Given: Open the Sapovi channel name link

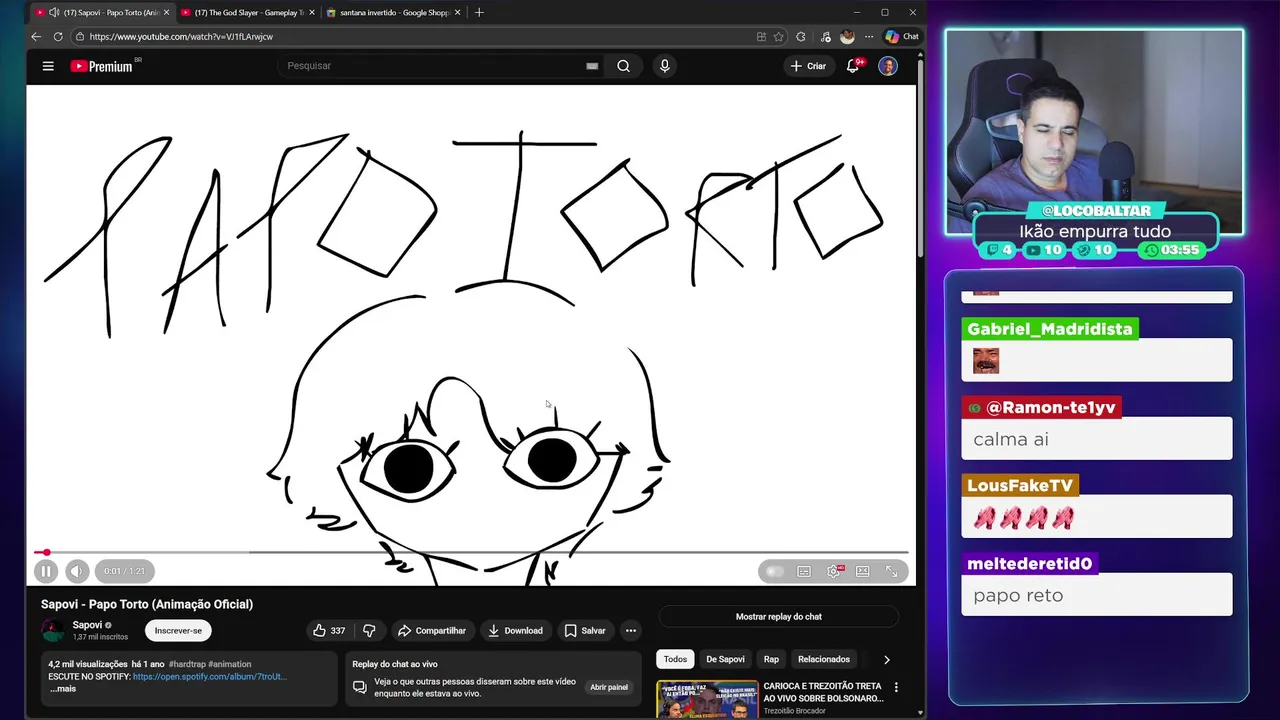Looking at the screenshot, I should tap(87, 625).
